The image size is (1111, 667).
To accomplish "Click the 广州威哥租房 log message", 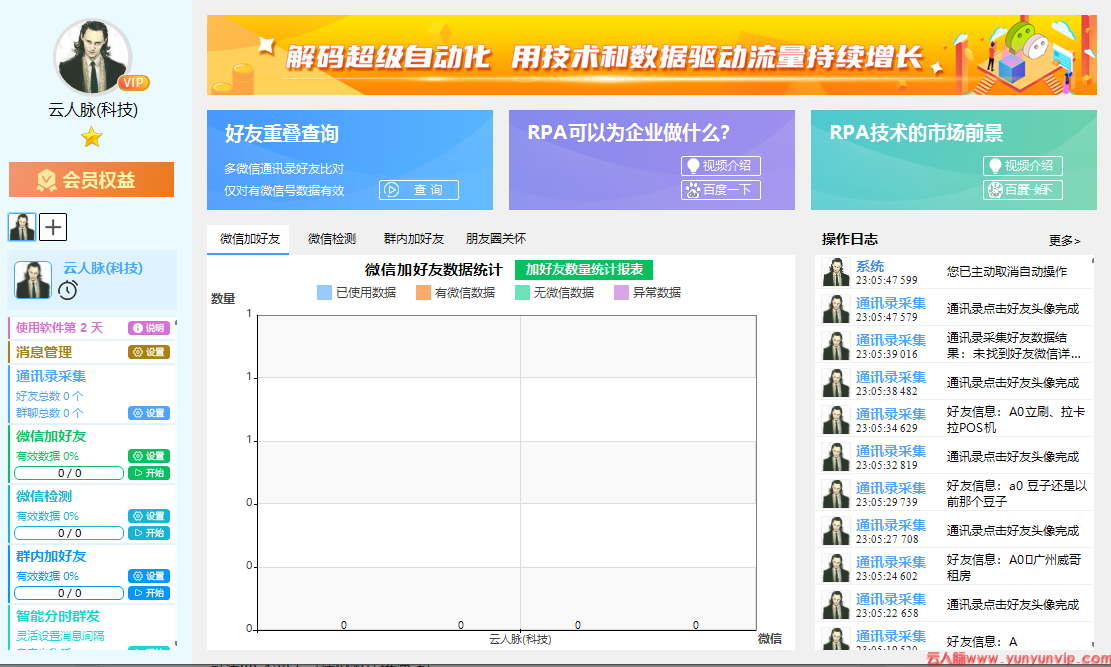I will [1013, 568].
